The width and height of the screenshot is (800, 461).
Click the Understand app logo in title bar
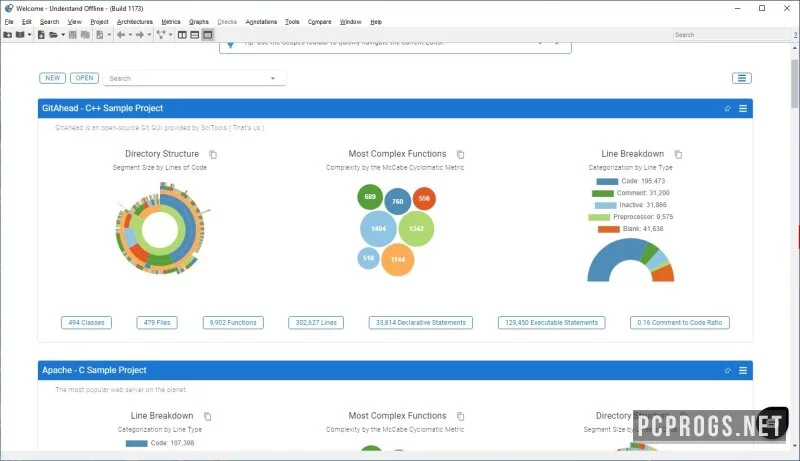coord(9,8)
